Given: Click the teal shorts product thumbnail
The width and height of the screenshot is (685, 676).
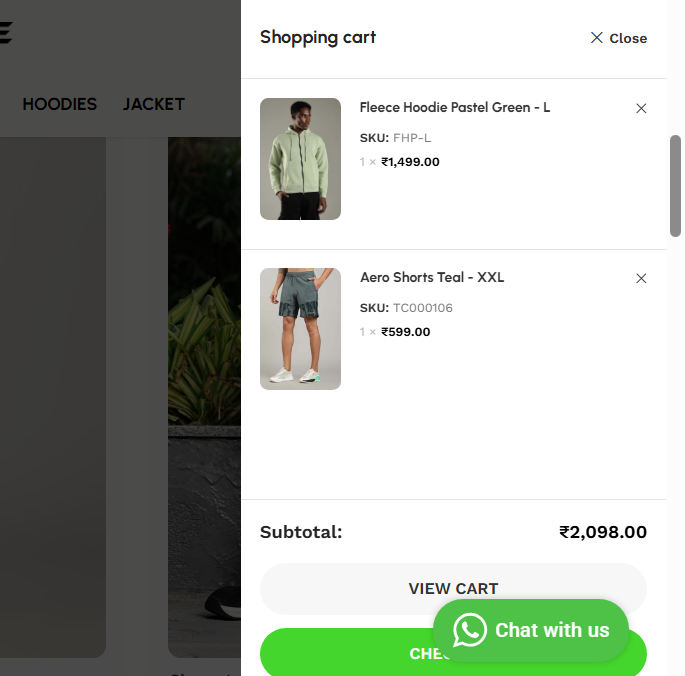Looking at the screenshot, I should pyautogui.click(x=300, y=329).
